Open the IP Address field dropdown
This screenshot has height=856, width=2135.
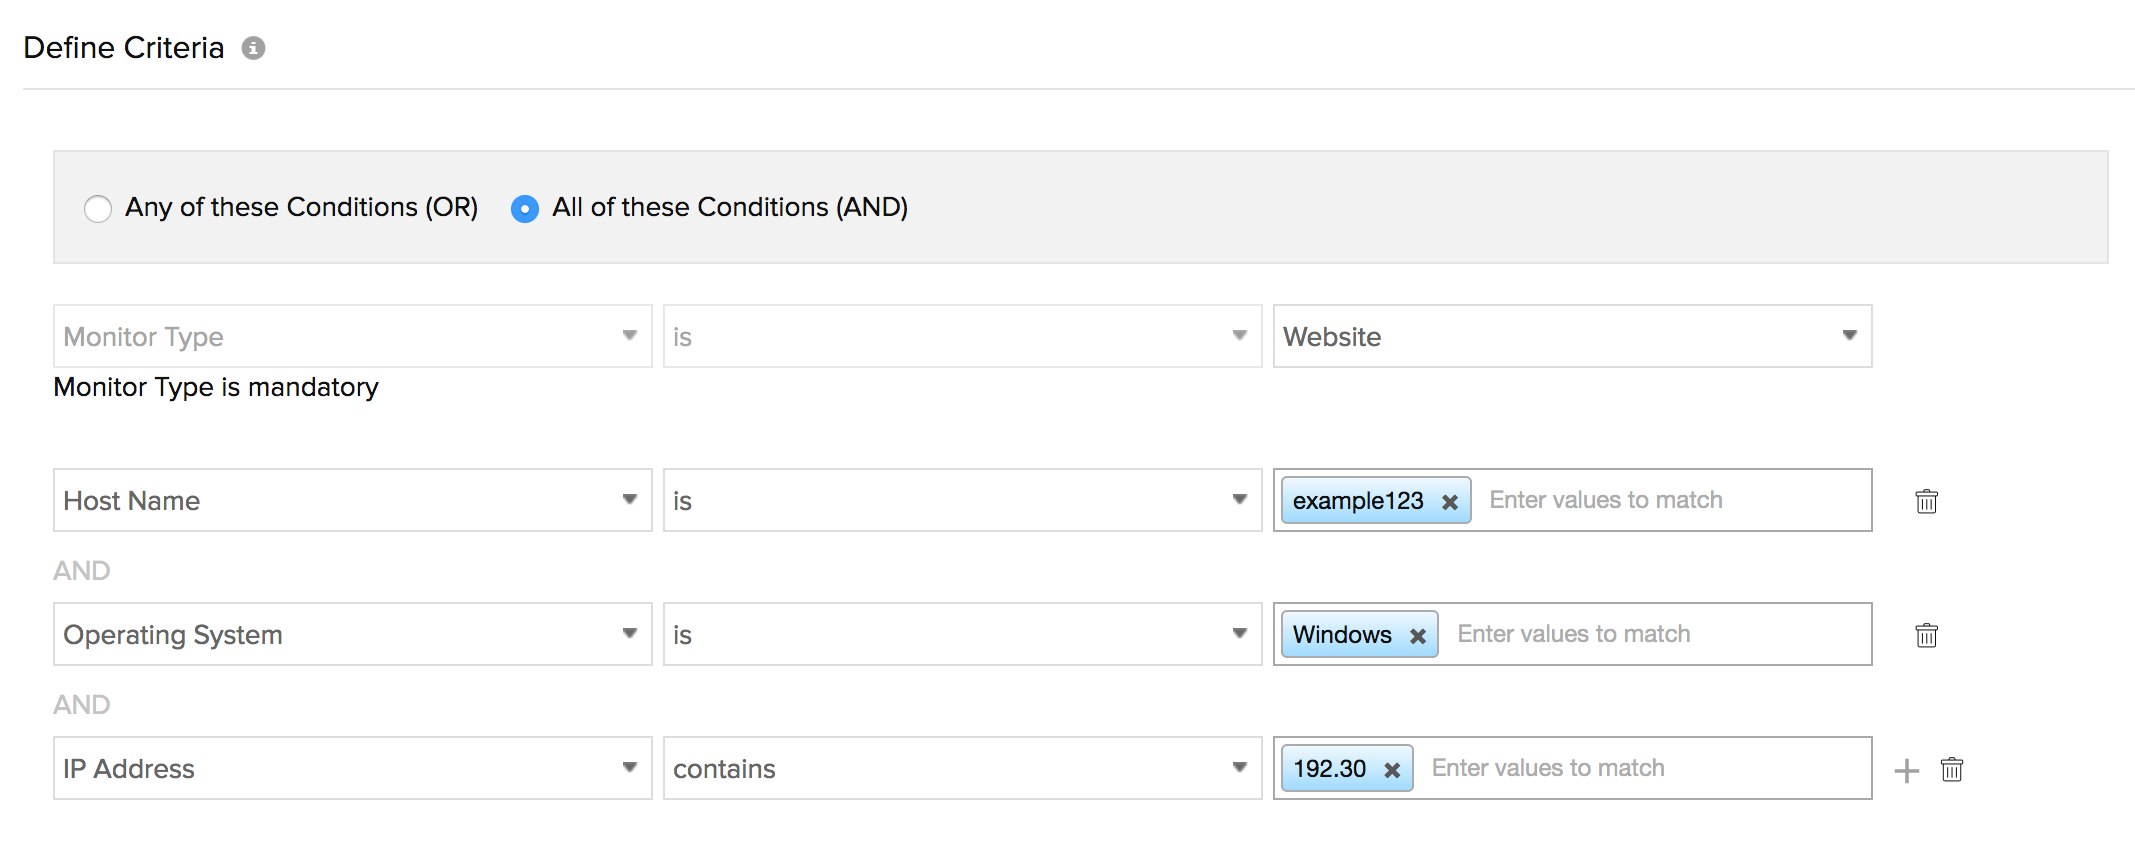click(352, 769)
